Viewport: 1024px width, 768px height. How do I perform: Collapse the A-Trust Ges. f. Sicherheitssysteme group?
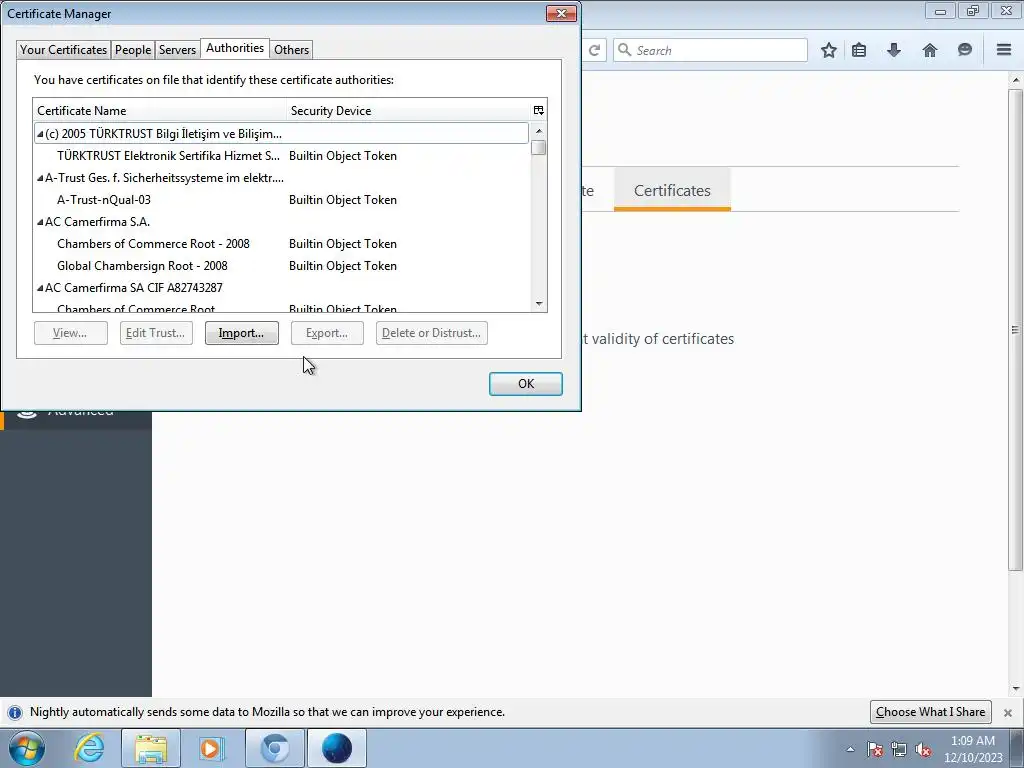pyautogui.click(x=40, y=178)
